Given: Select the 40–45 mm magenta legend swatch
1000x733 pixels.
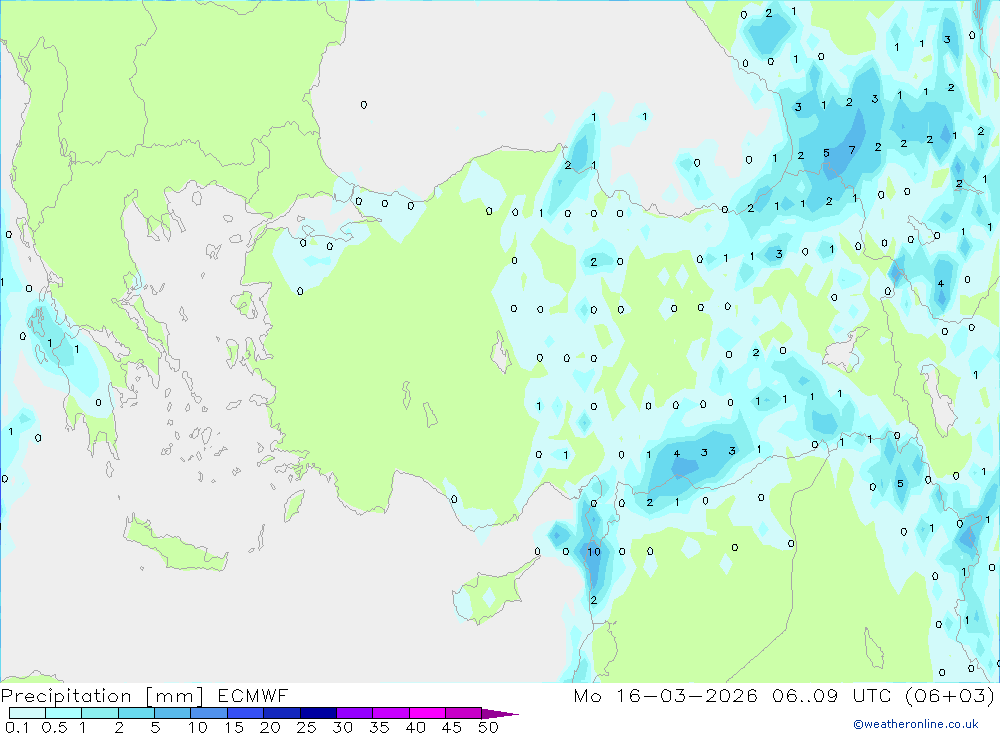Looking at the screenshot, I should pos(427,713).
